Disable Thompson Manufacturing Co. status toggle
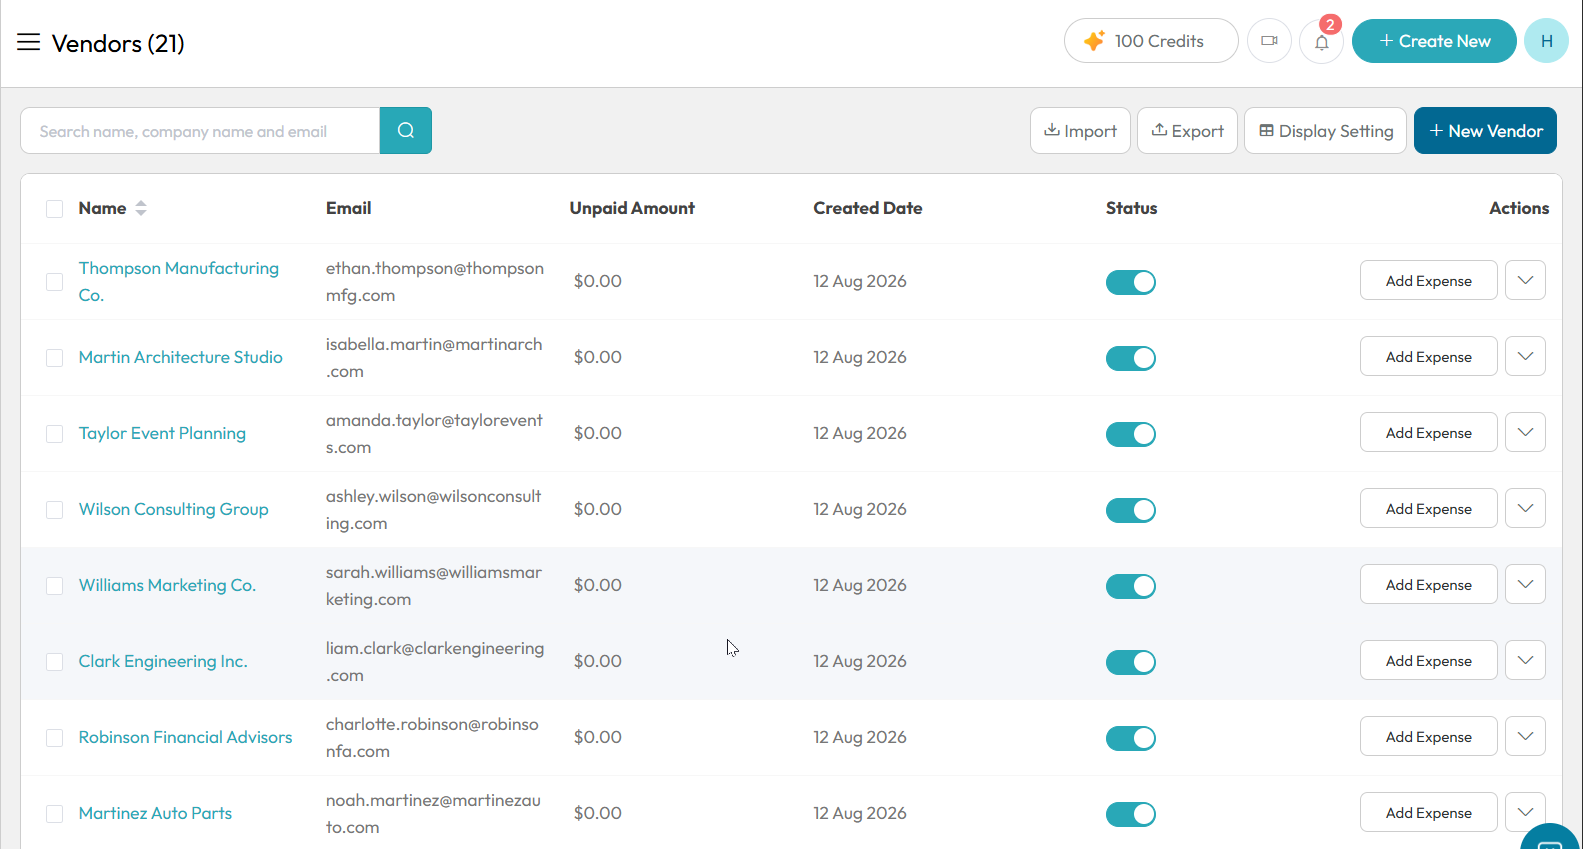The width and height of the screenshot is (1583, 849). click(1131, 282)
